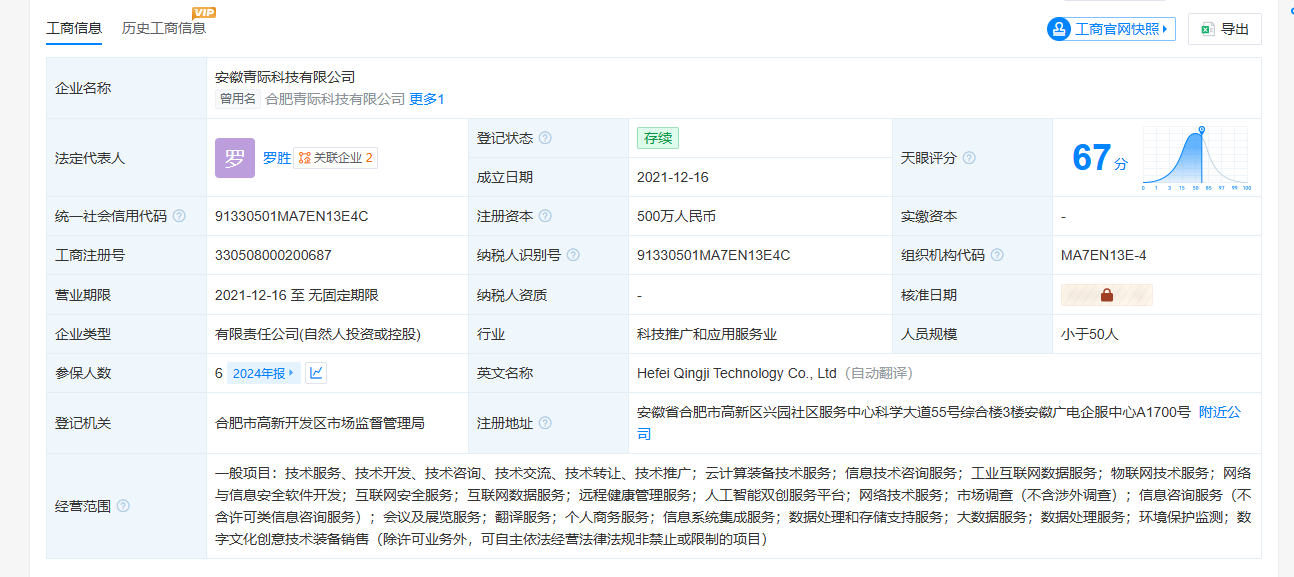This screenshot has height=577, width=1294.
Task: Click help icon next to 注册资本
Action: click(x=545, y=216)
